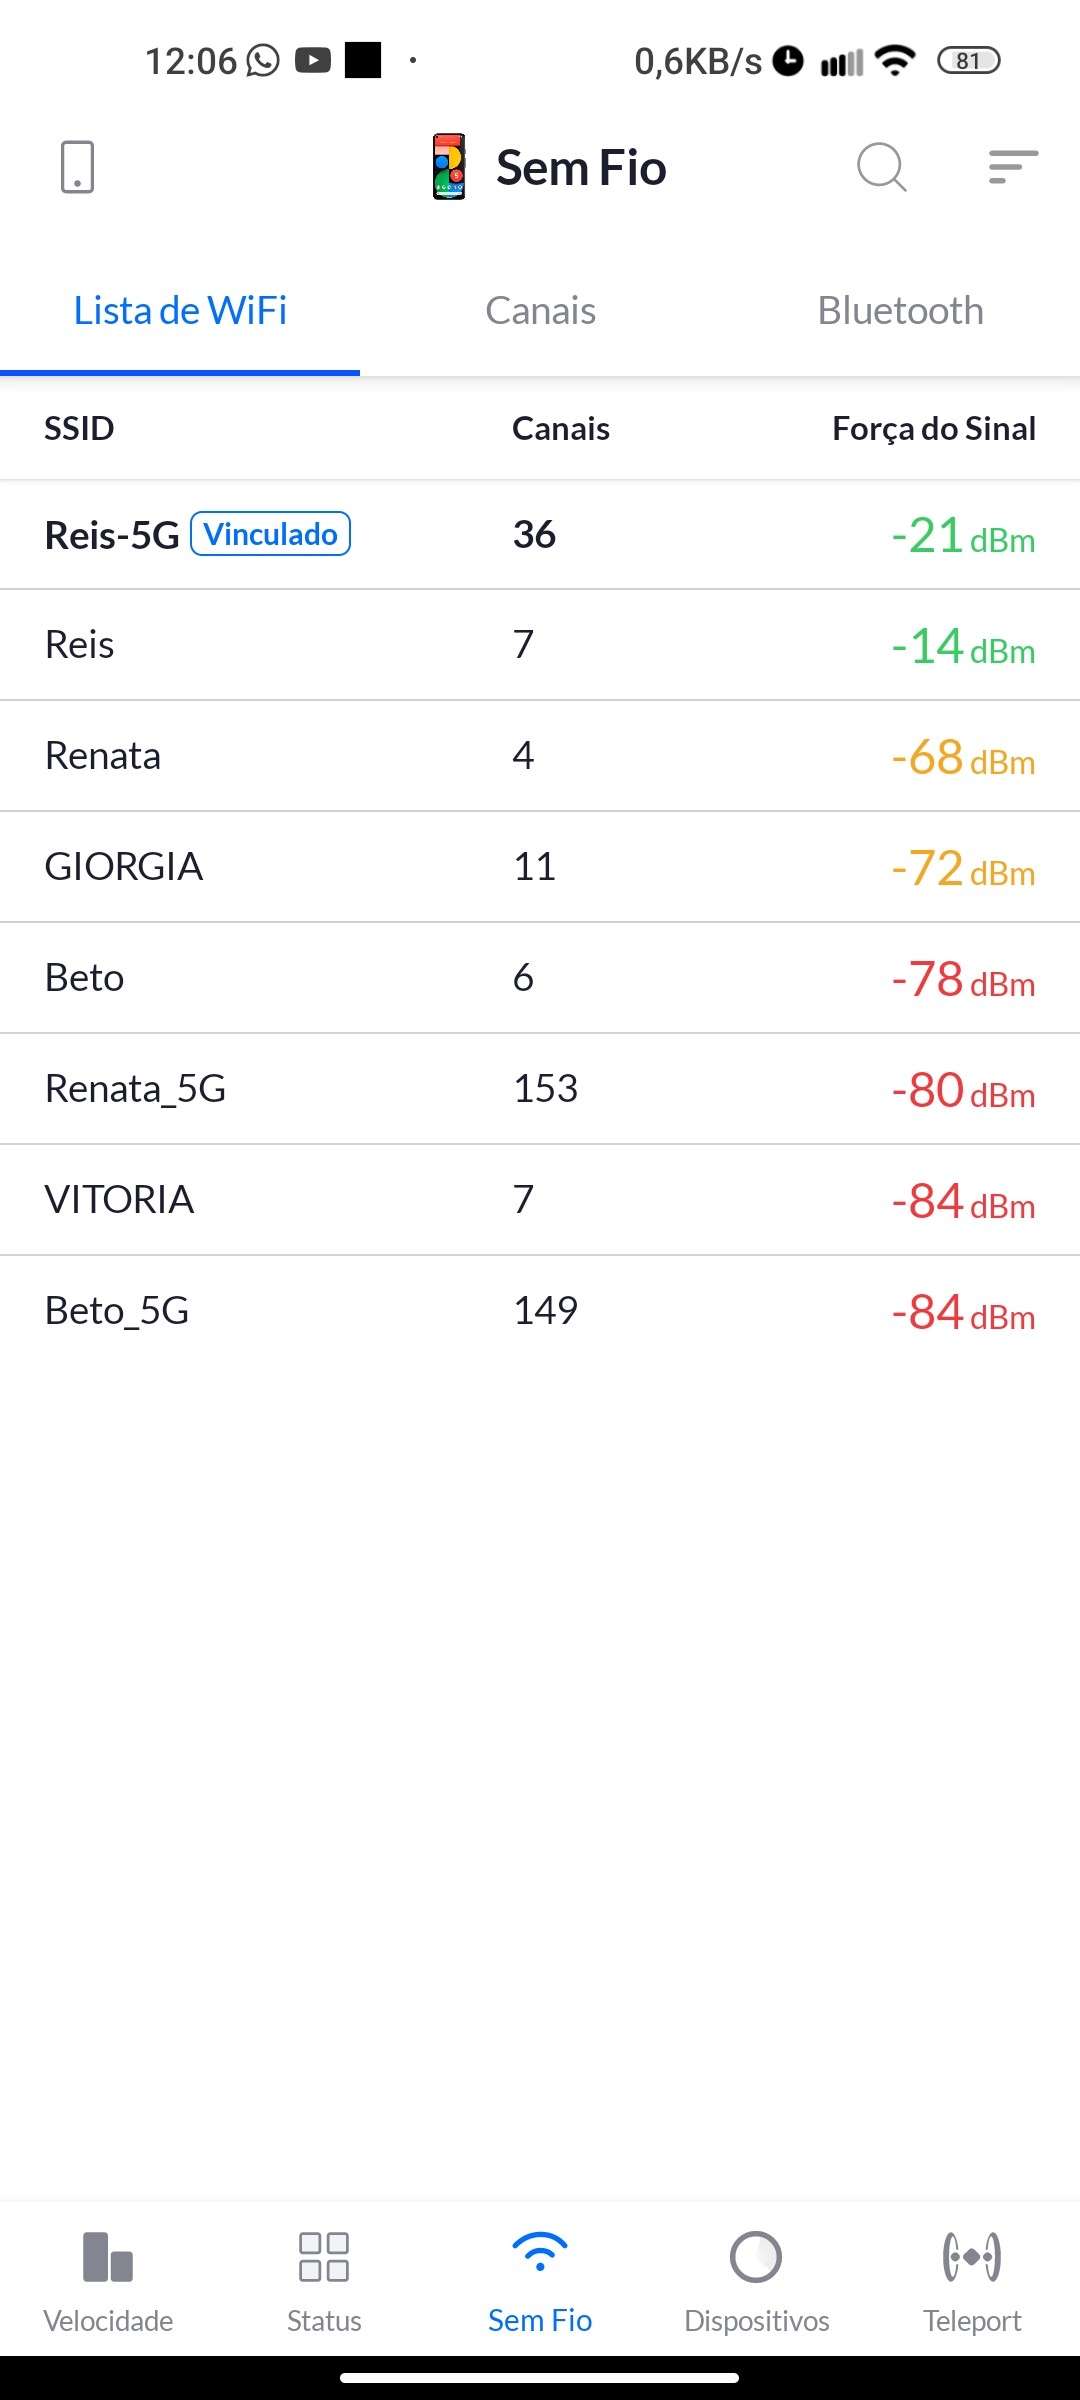1080x2400 pixels.
Task: Switch to the Canais tab
Action: pos(540,311)
